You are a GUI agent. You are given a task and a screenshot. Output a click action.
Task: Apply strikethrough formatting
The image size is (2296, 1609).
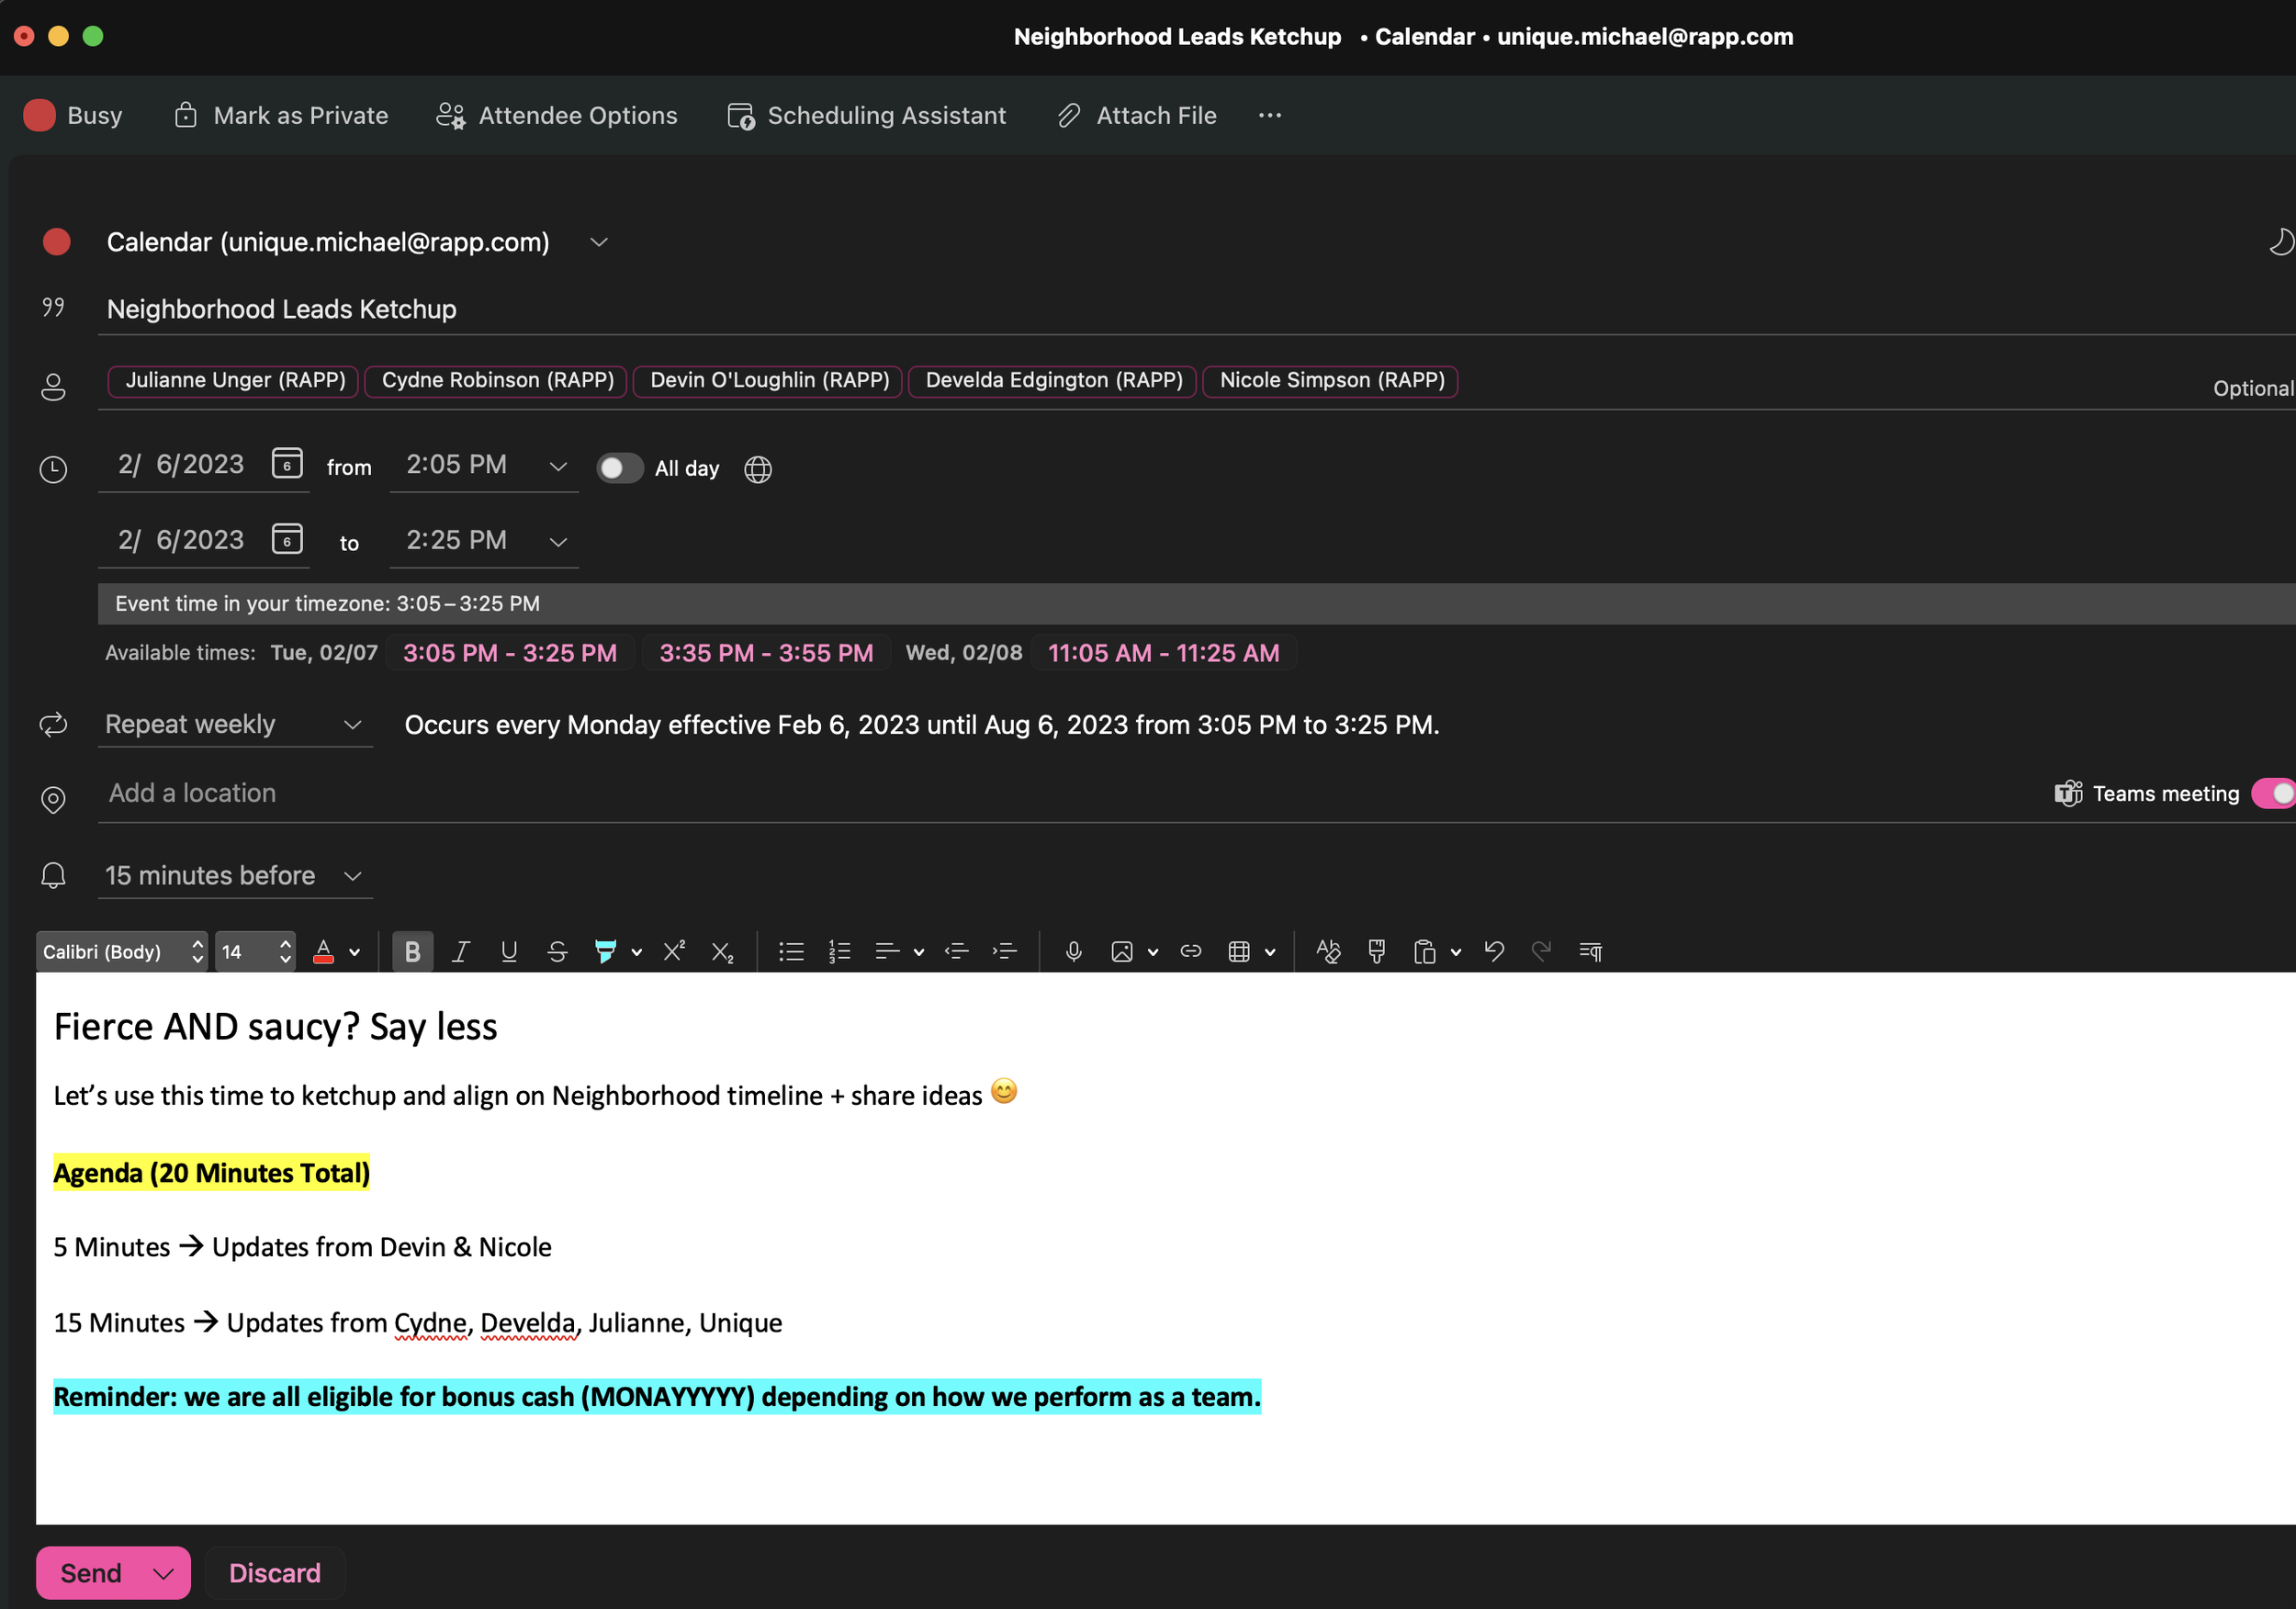[557, 951]
